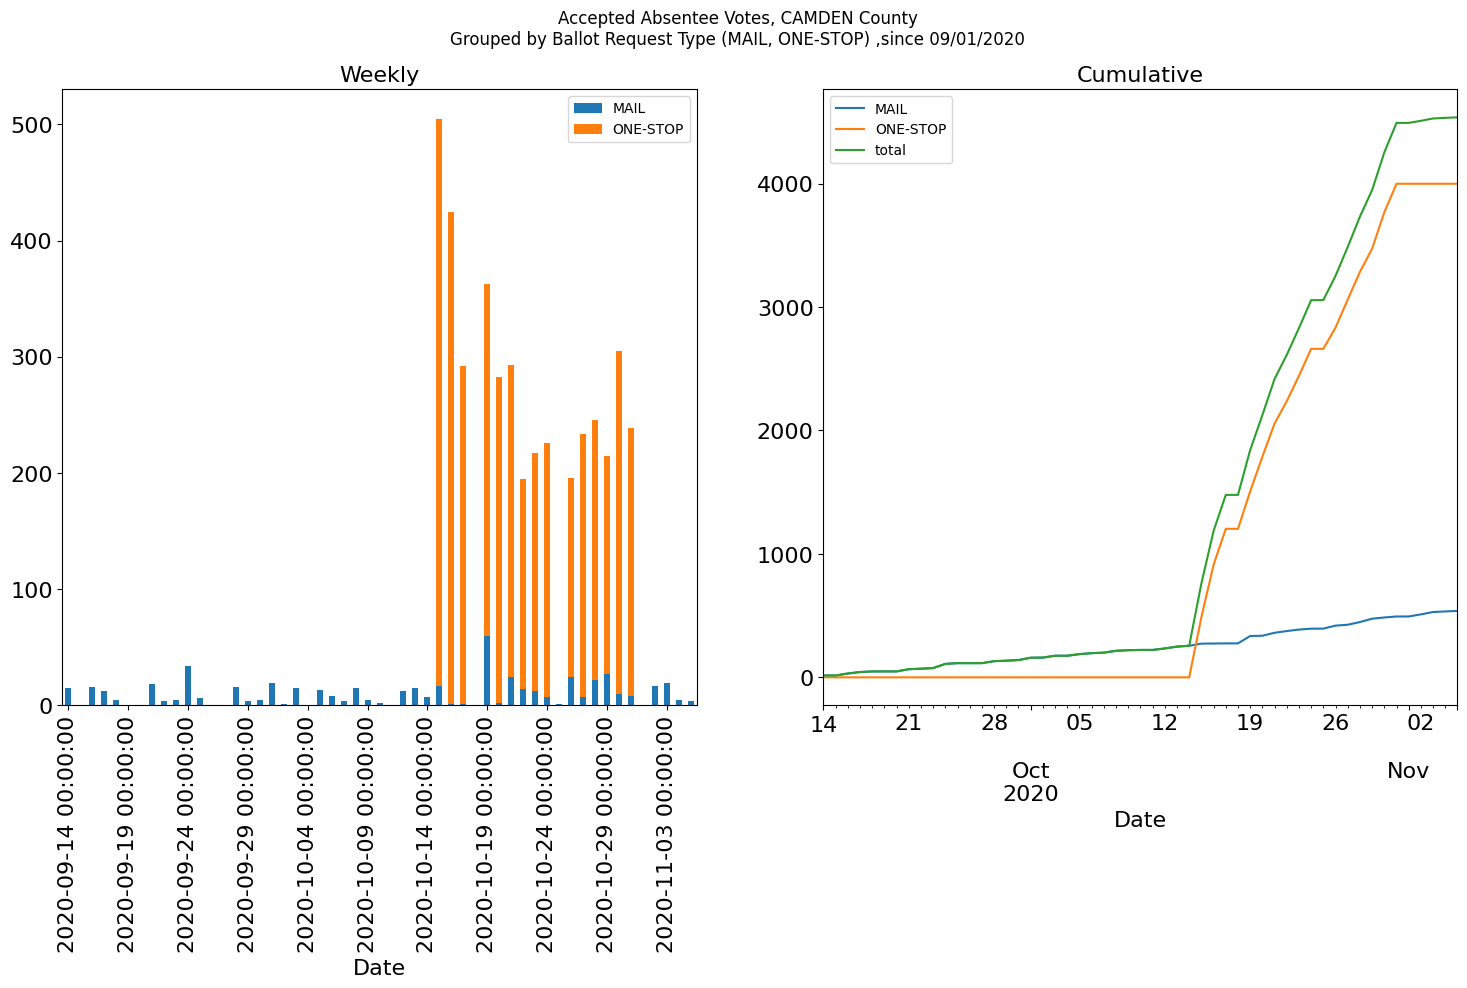
Task: Click the Cumulative y-axis label 3000
Action: coord(783,308)
